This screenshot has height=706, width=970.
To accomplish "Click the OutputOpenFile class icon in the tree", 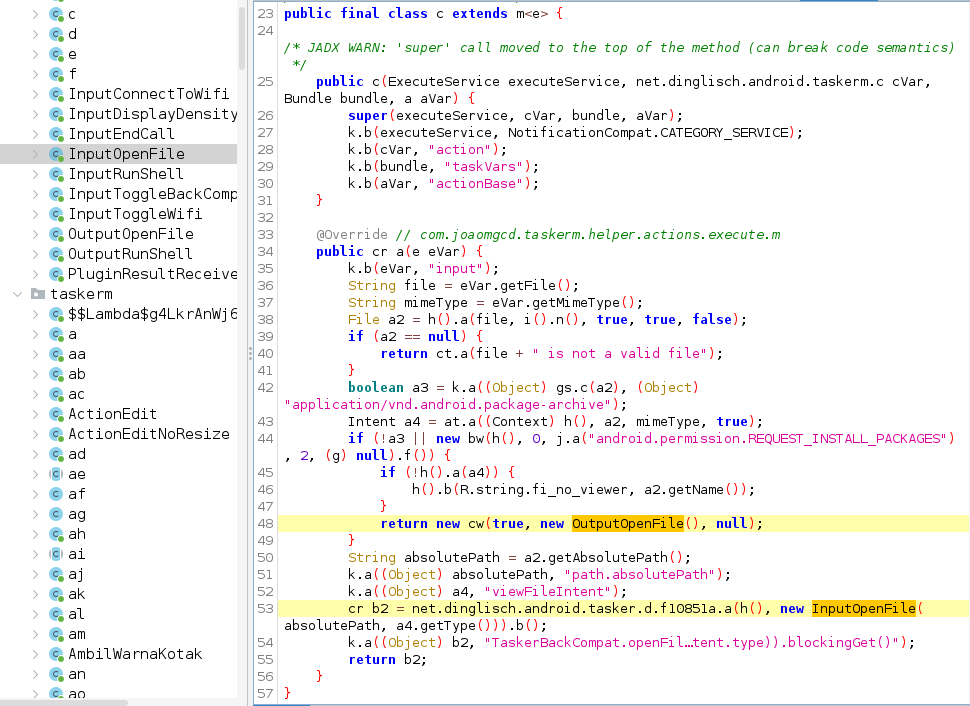I will (56, 234).
